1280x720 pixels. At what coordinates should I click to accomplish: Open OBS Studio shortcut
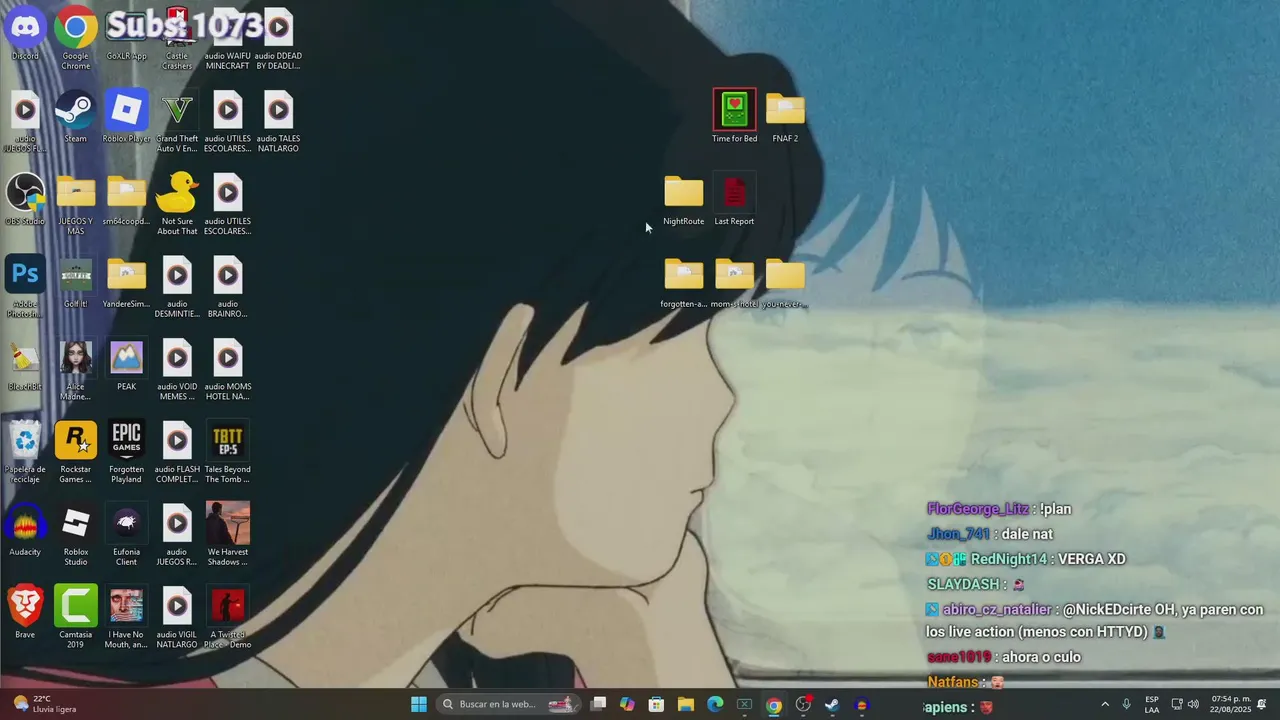click(x=25, y=199)
